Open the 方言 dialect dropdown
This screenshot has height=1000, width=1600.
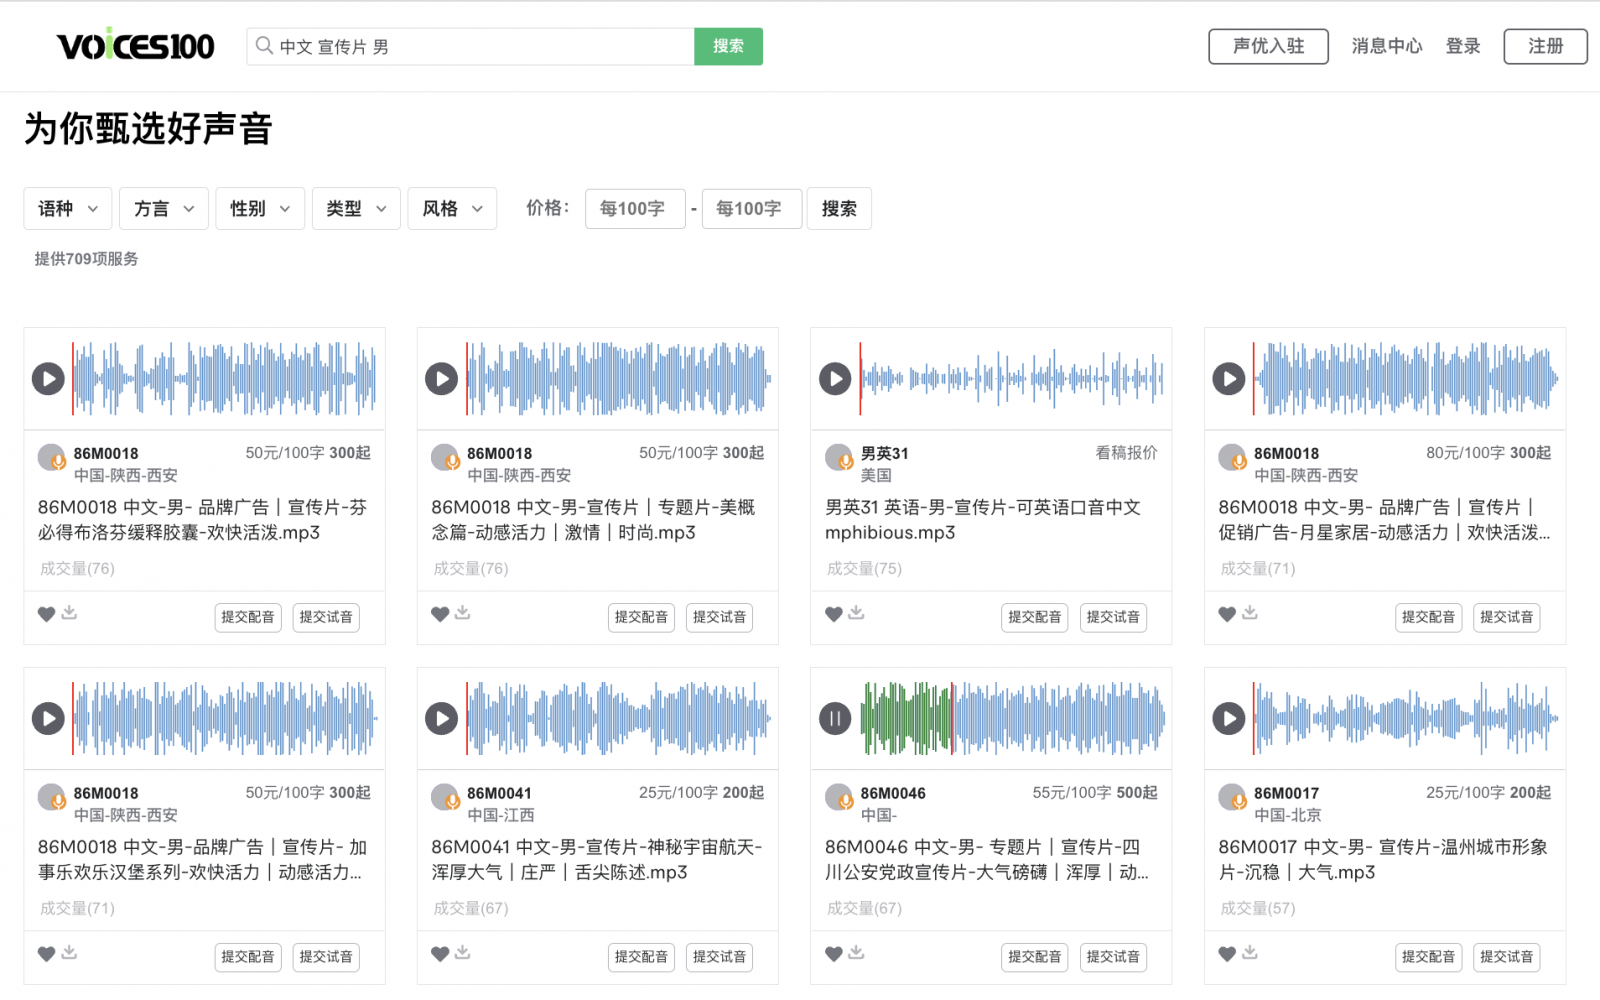[x=163, y=209]
